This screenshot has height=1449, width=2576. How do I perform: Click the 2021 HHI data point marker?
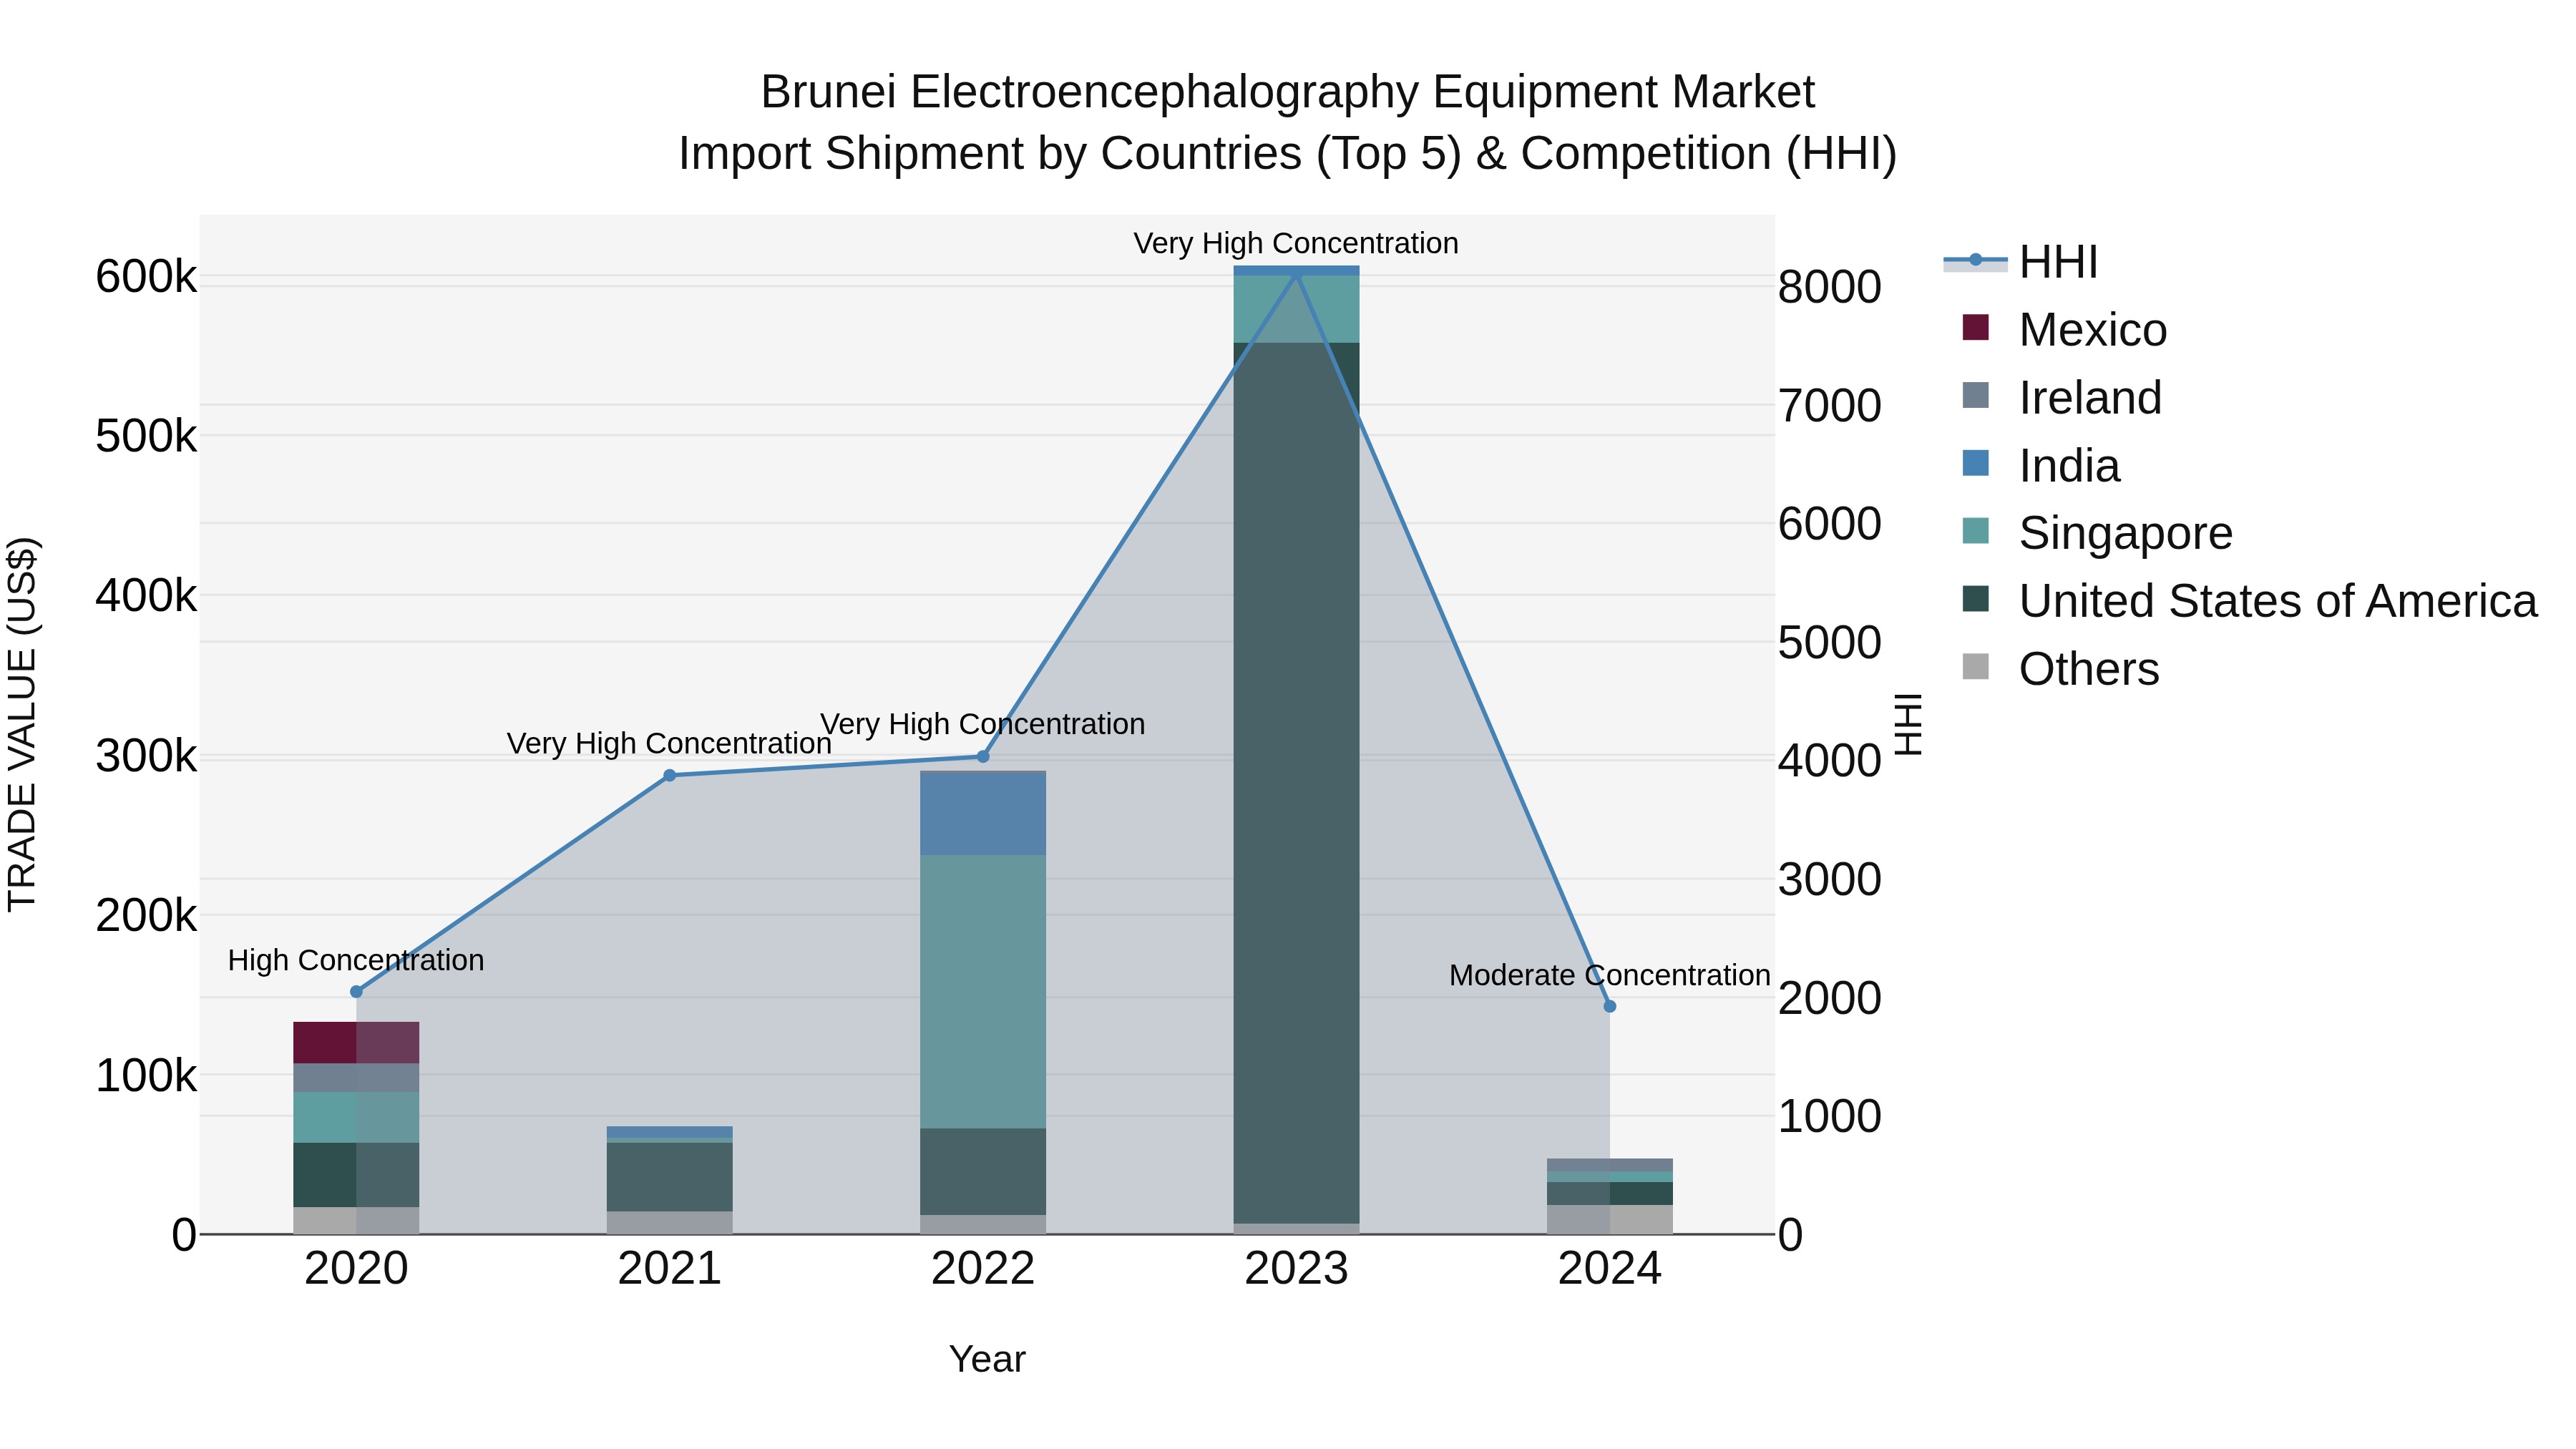pyautogui.click(x=670, y=775)
